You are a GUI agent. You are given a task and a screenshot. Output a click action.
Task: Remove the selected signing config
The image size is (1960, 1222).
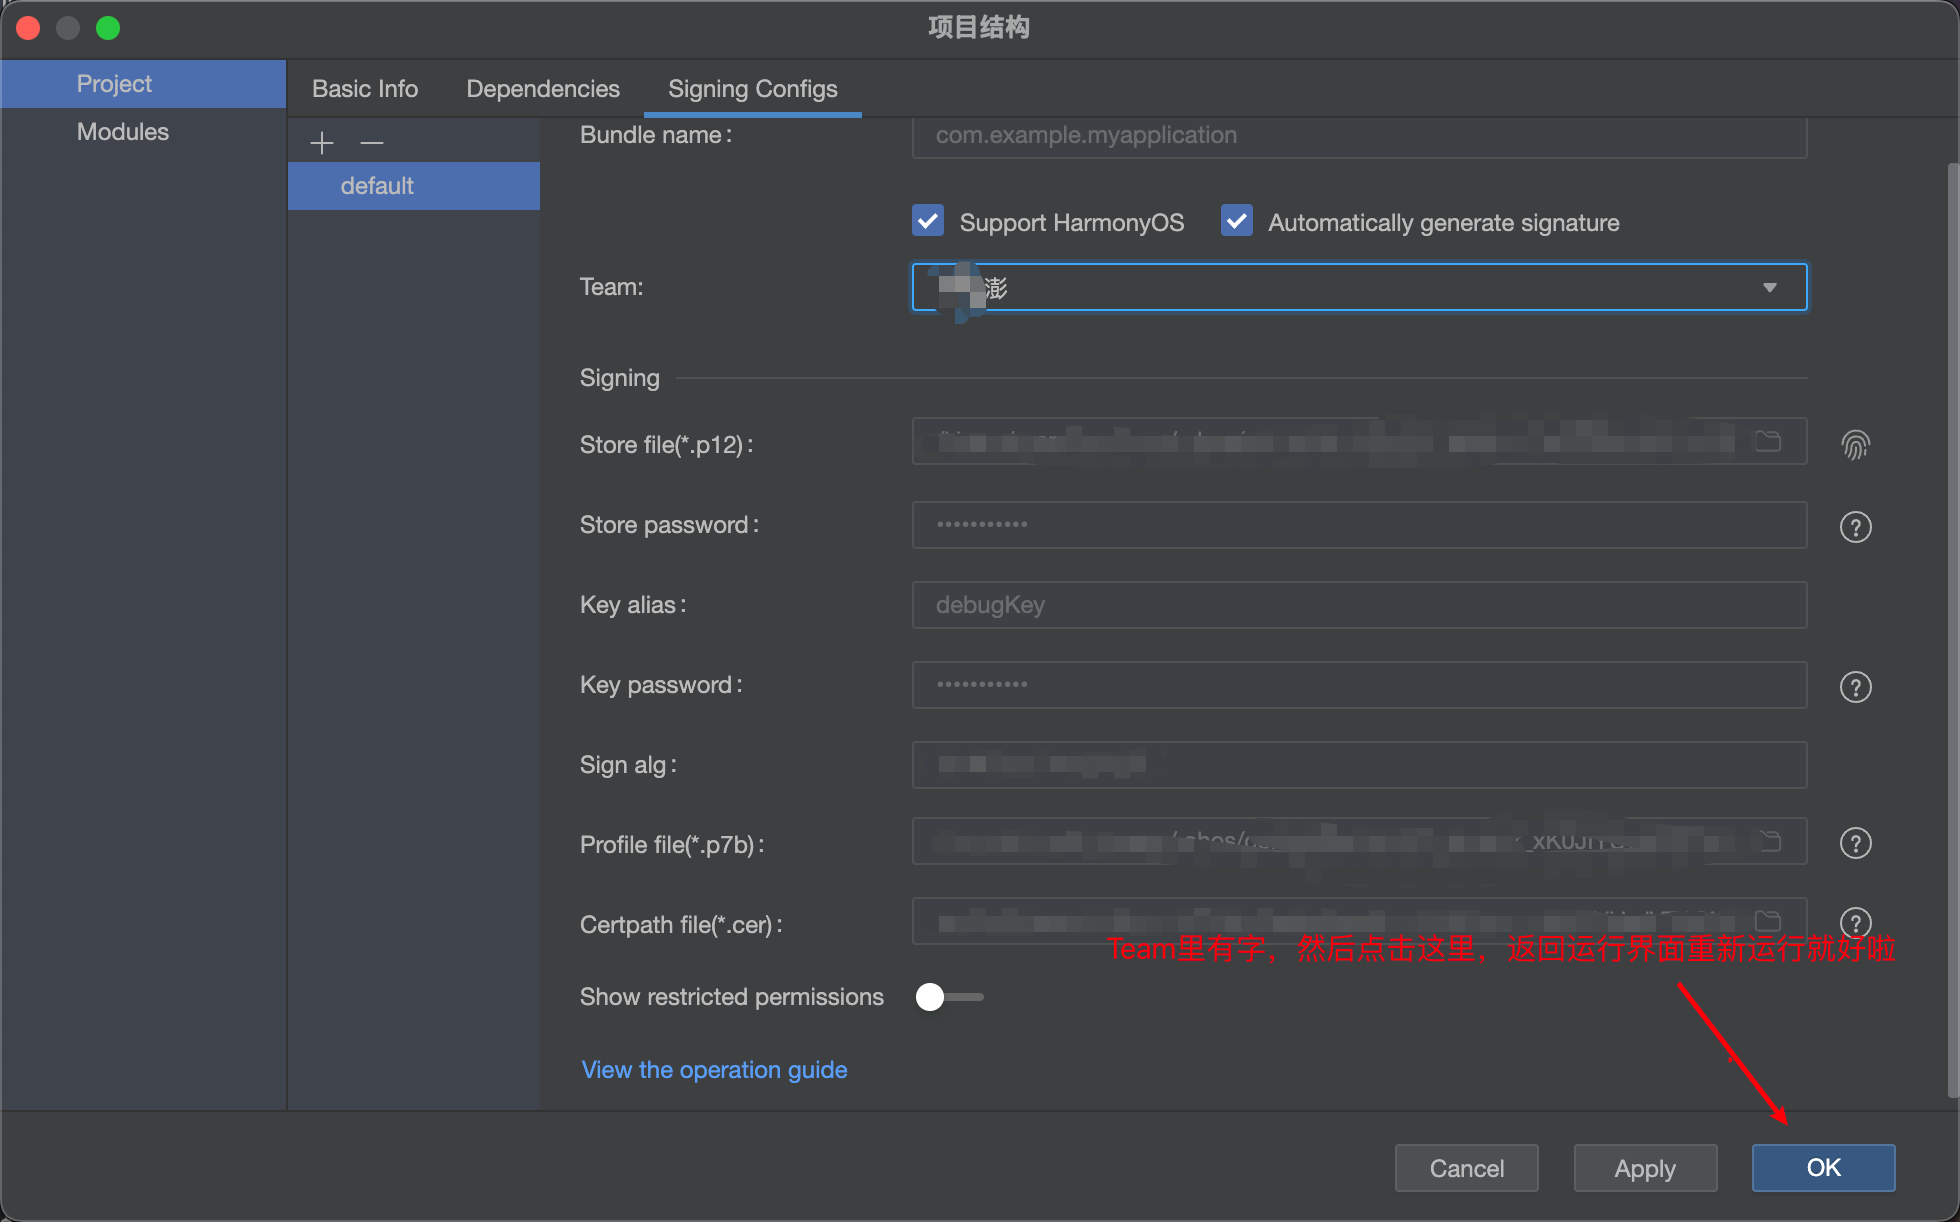click(371, 142)
